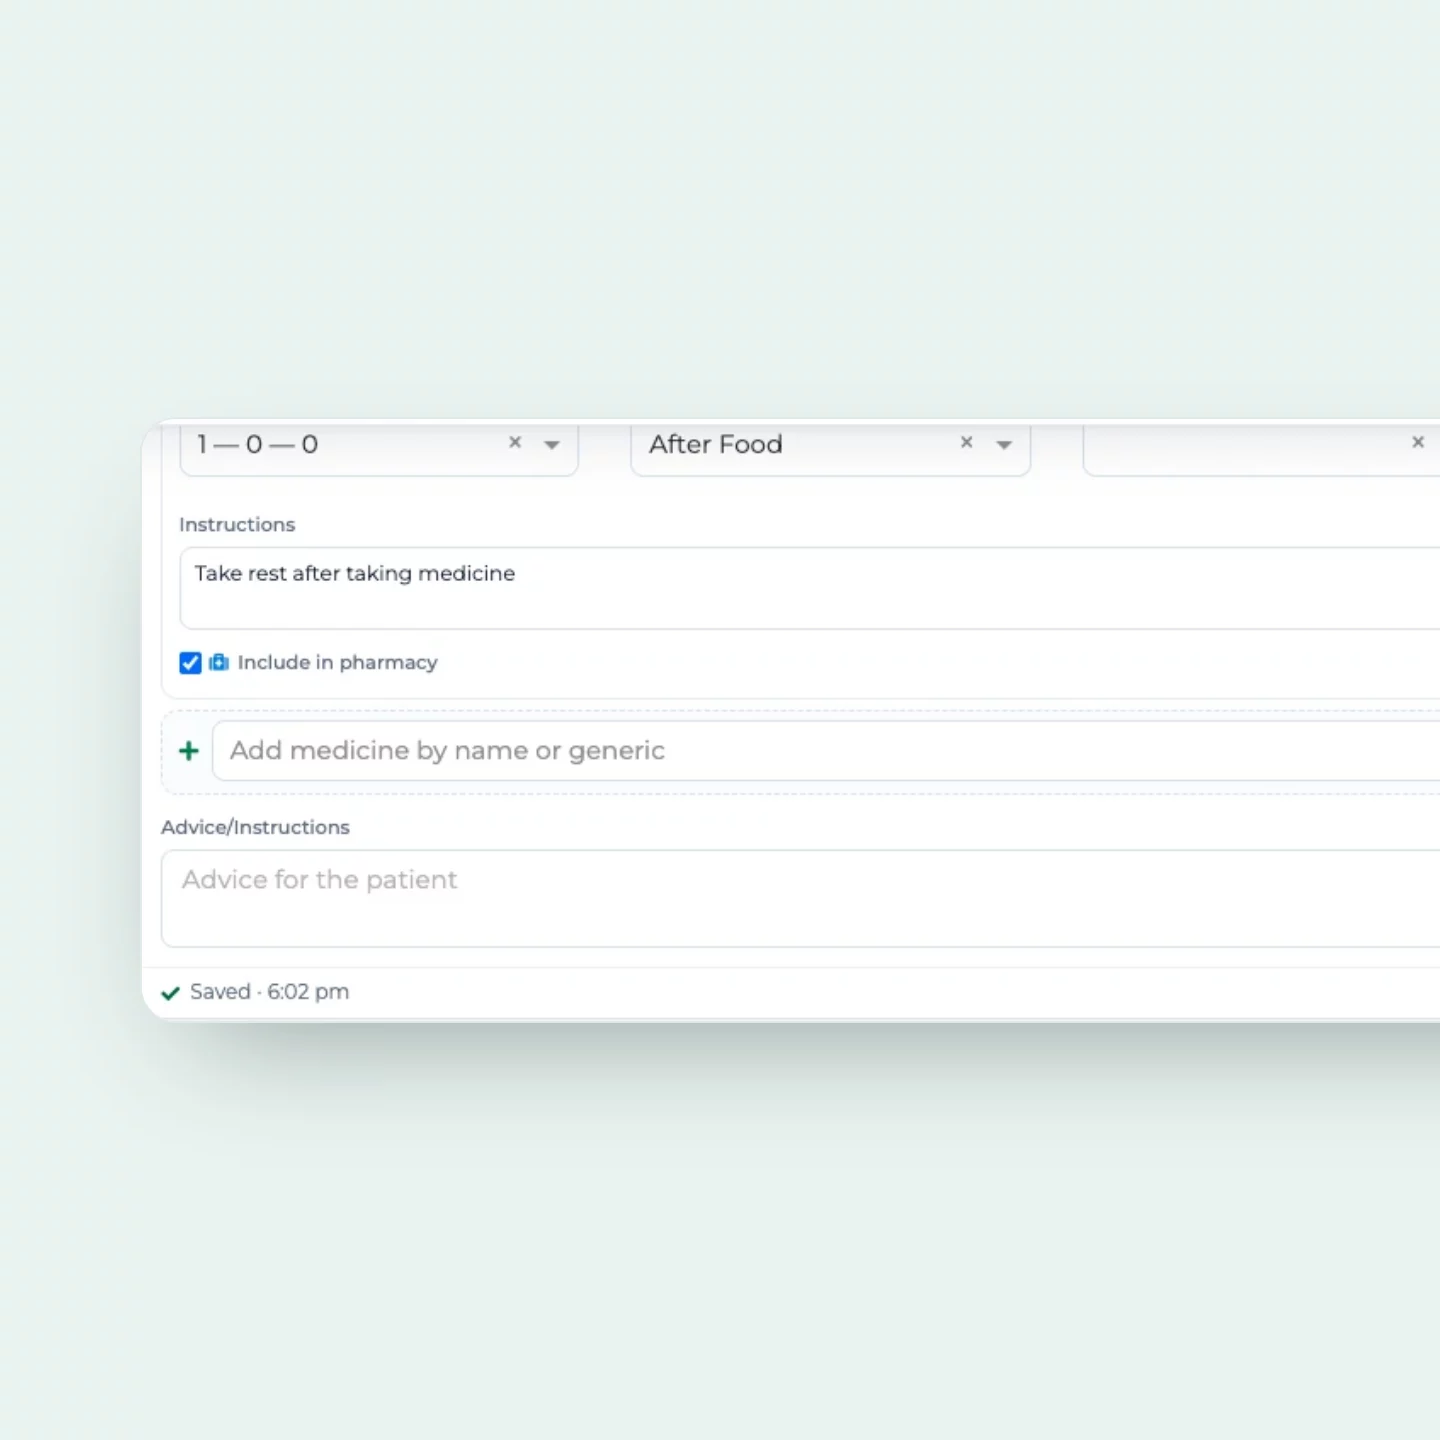Click the "Instructions" field label
Viewport: 1440px width, 1440px height.
(x=237, y=524)
